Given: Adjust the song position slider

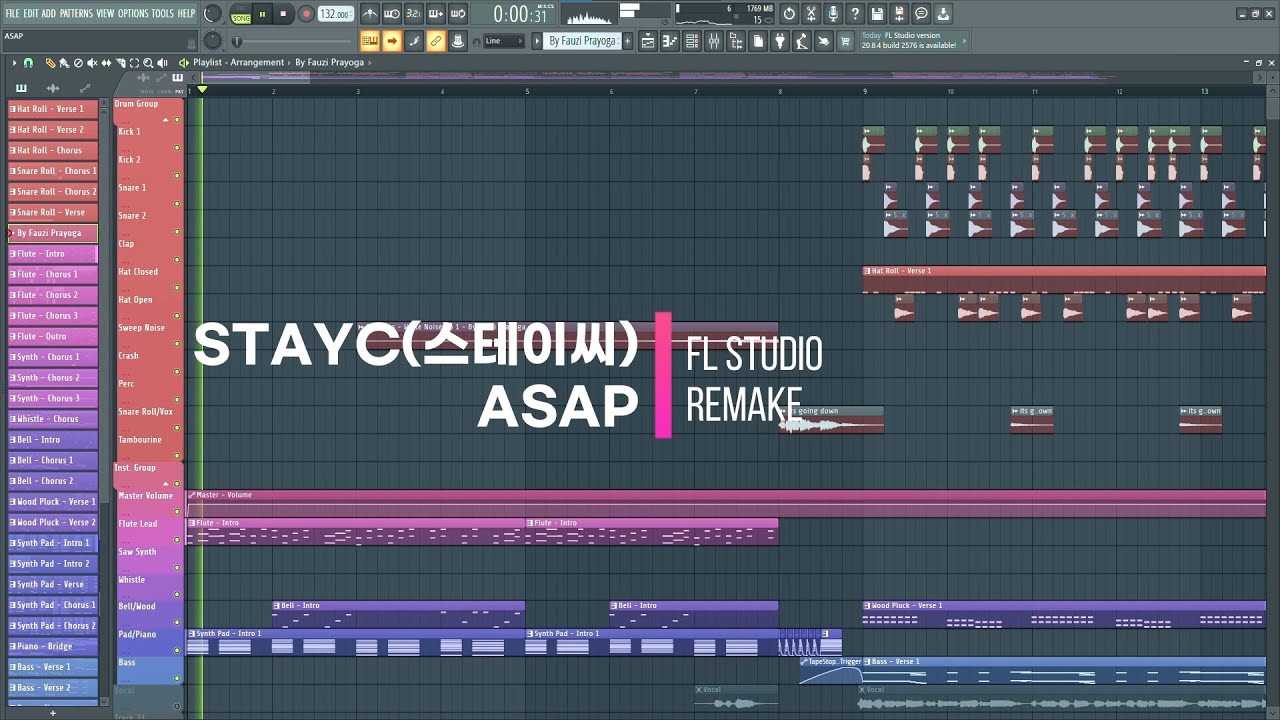Looking at the screenshot, I should tap(293, 41).
